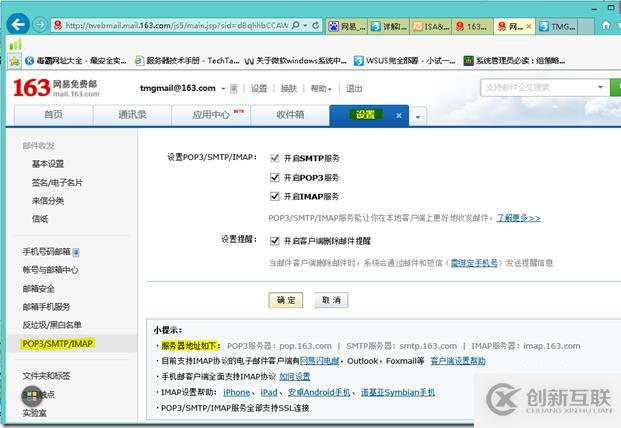Click the 退出 logout link

[x=354, y=88]
